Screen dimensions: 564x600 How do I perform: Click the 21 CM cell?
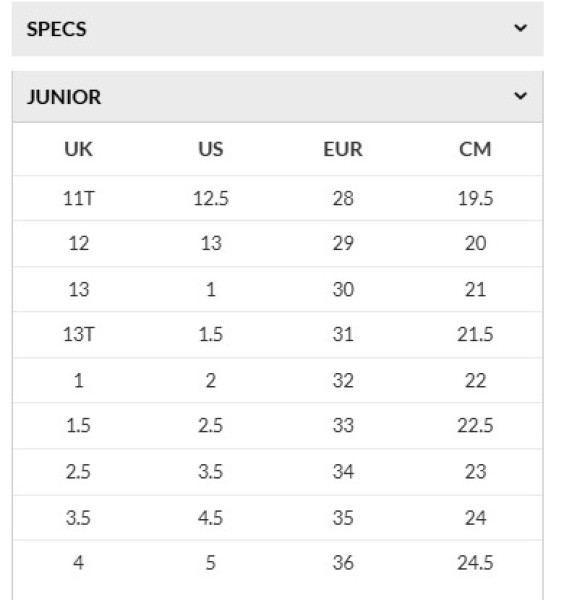pos(475,289)
